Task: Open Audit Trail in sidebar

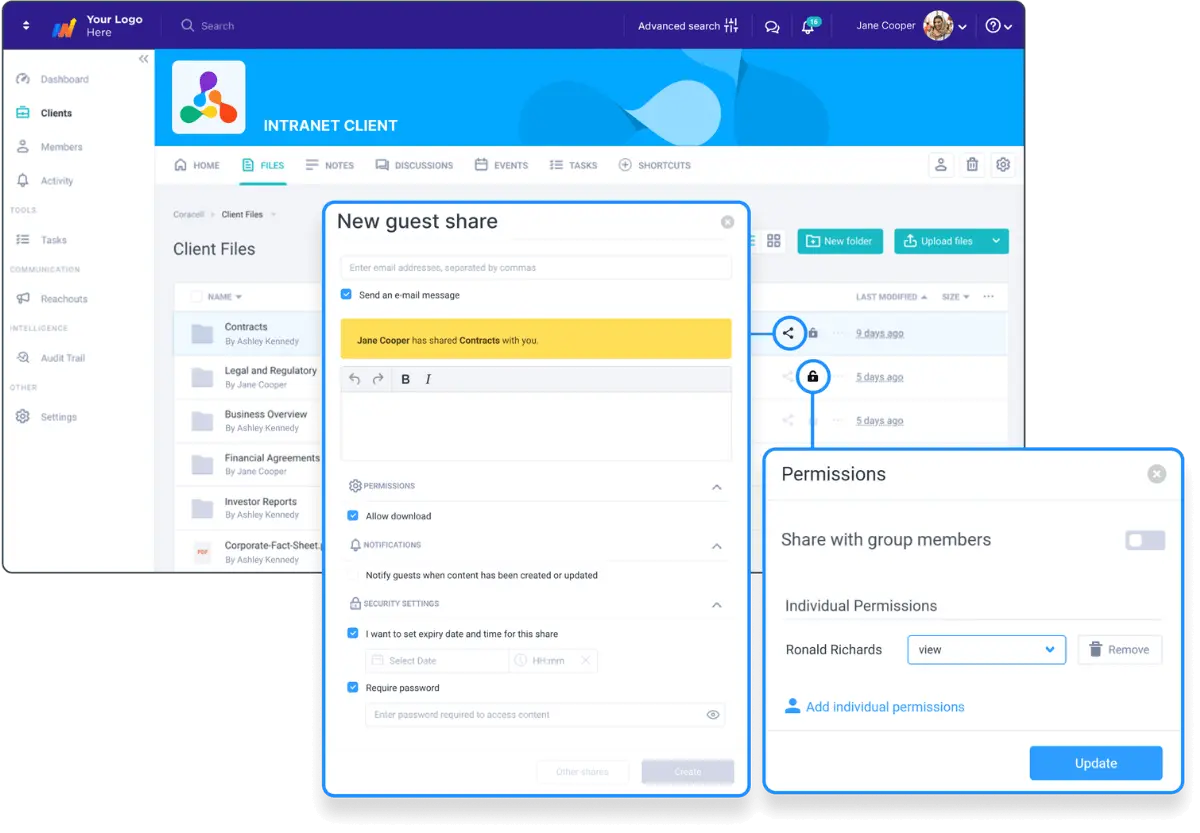Action: [x=50, y=358]
